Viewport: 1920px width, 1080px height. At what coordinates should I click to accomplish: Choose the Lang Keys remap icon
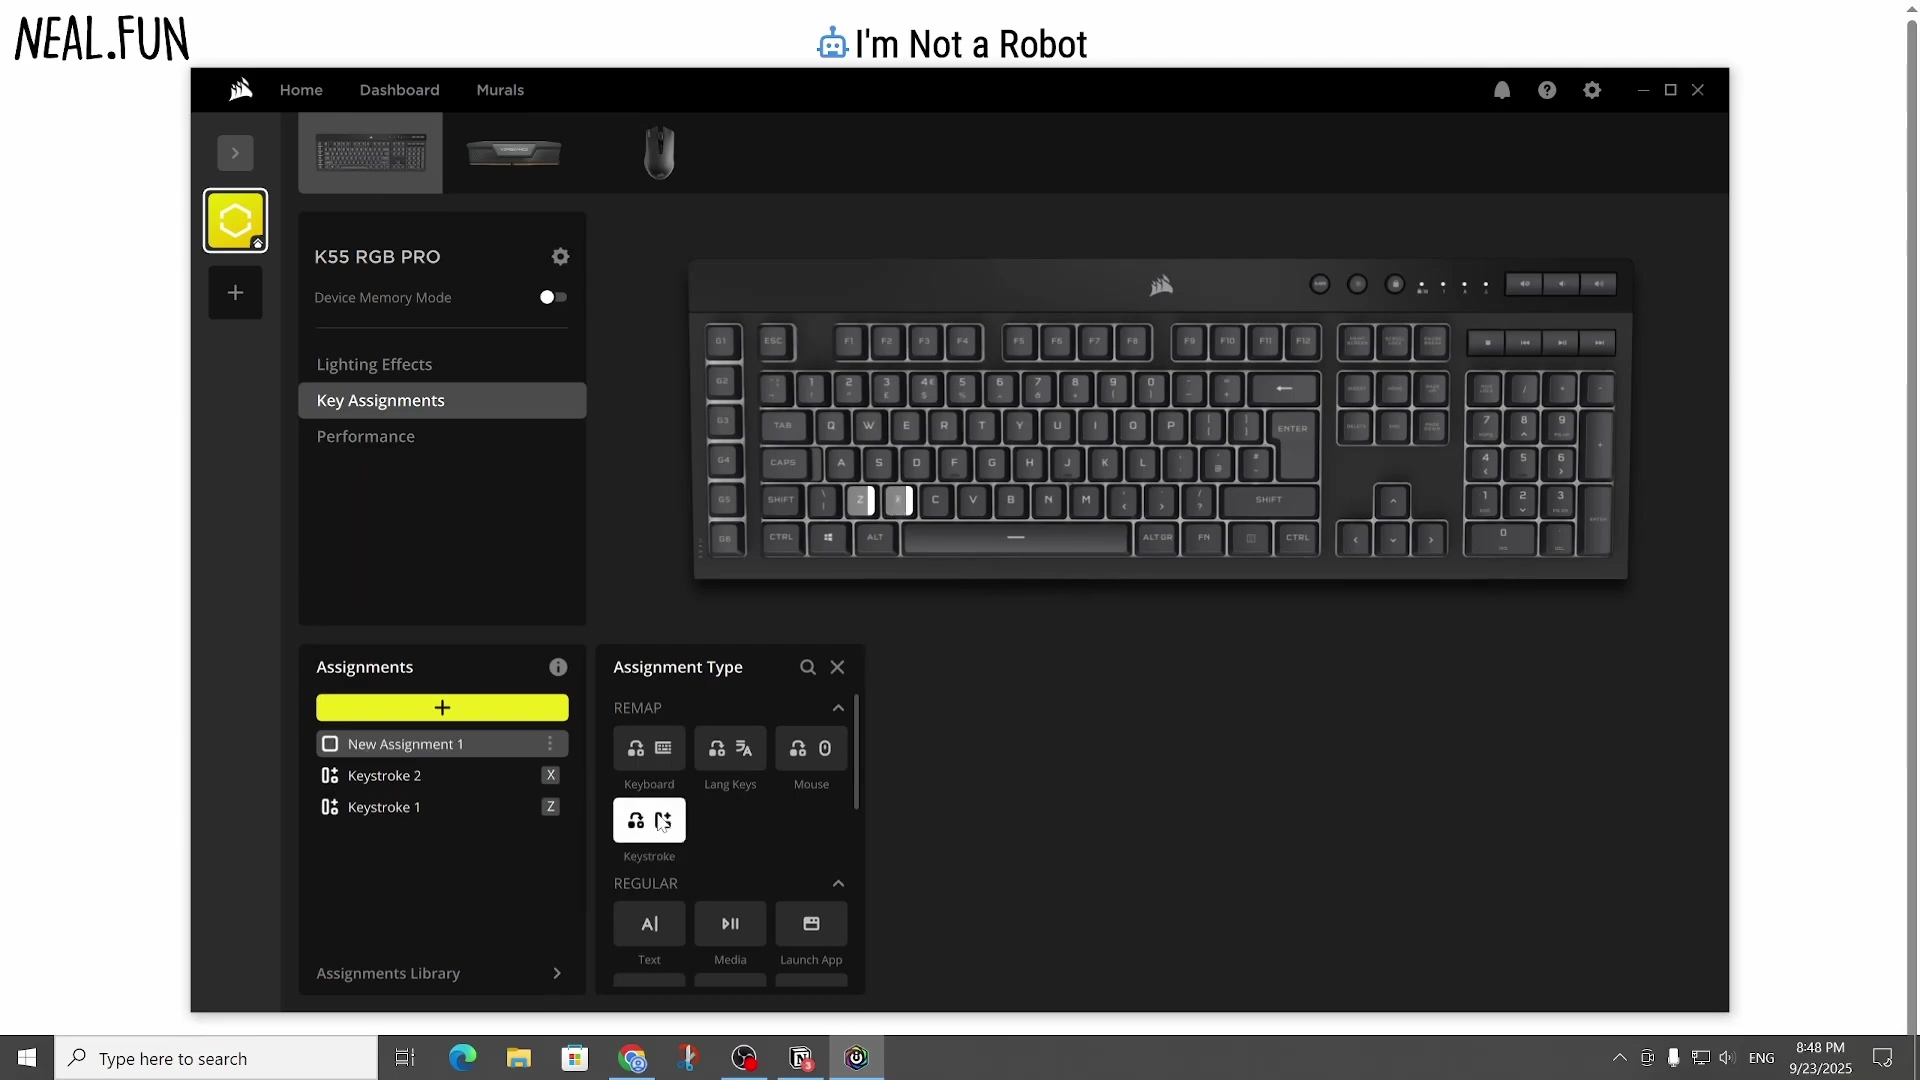coord(730,748)
